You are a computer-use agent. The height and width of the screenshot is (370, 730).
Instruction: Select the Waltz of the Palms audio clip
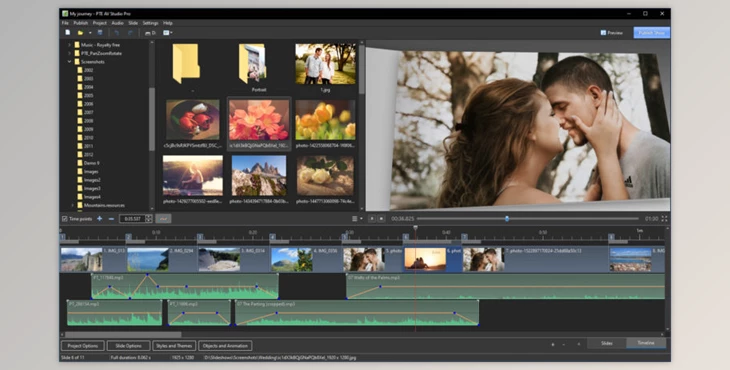point(506,286)
